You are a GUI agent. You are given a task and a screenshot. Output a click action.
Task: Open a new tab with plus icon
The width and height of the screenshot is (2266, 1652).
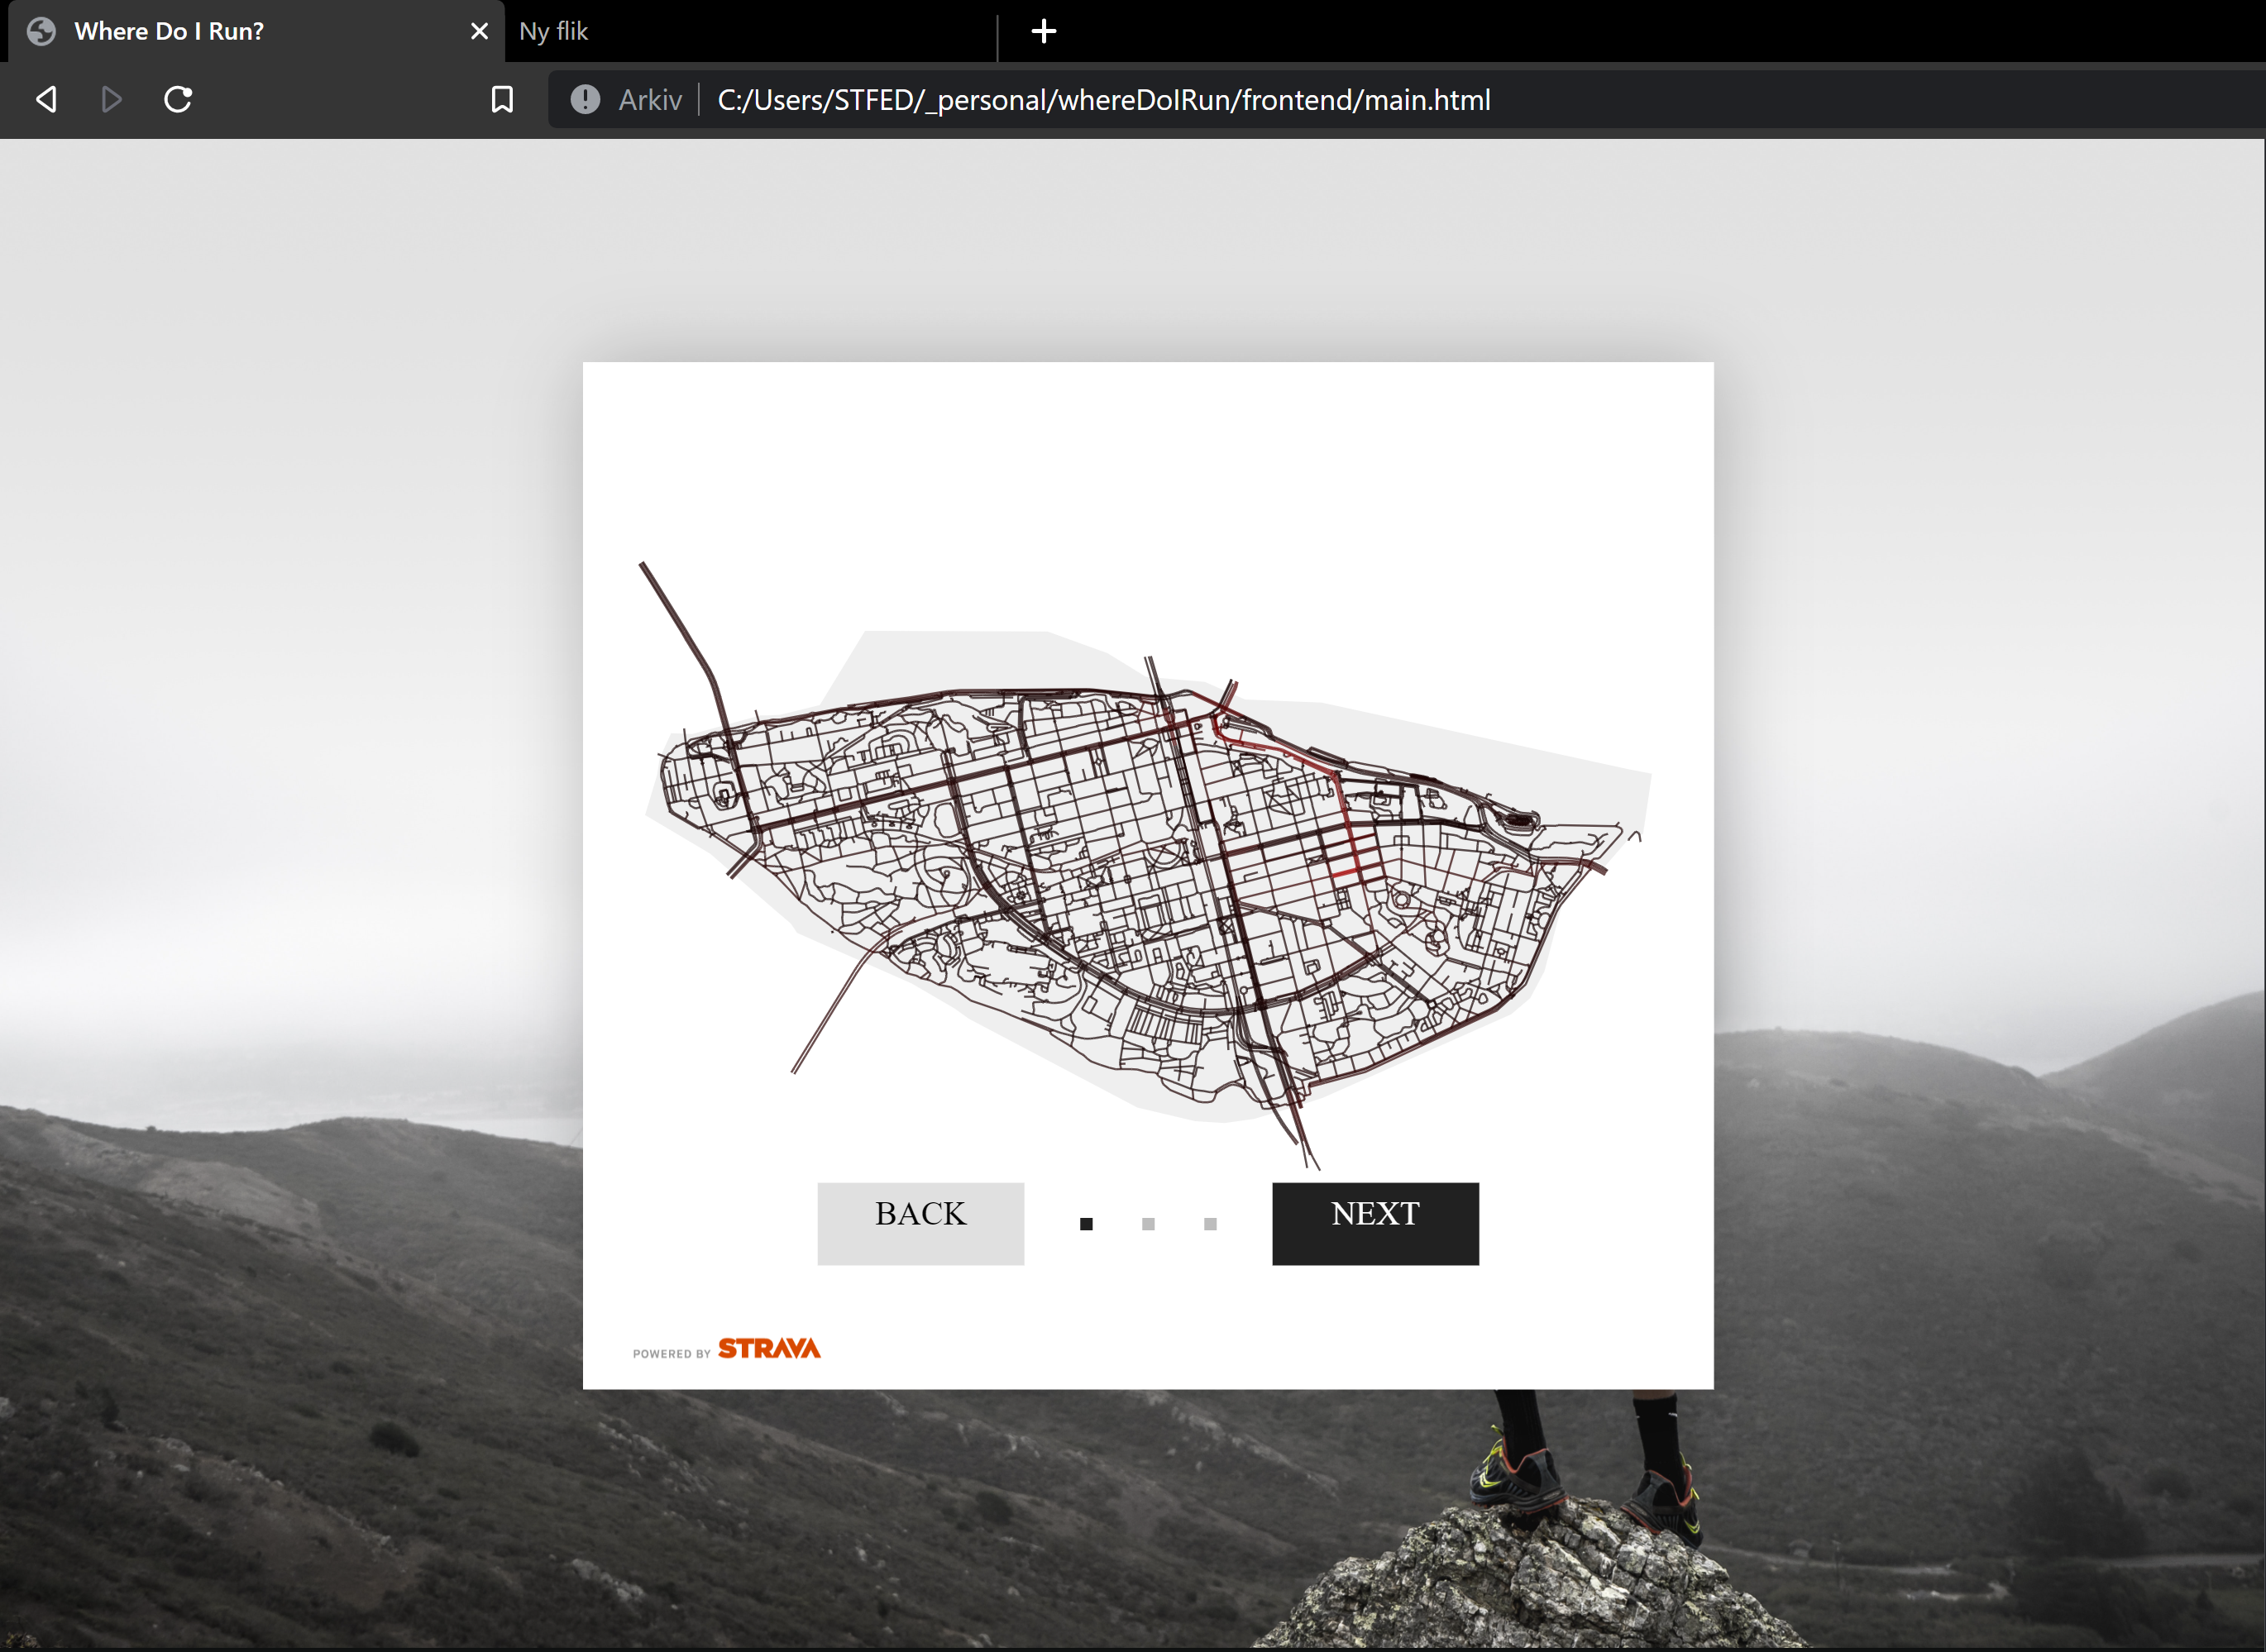(1043, 31)
